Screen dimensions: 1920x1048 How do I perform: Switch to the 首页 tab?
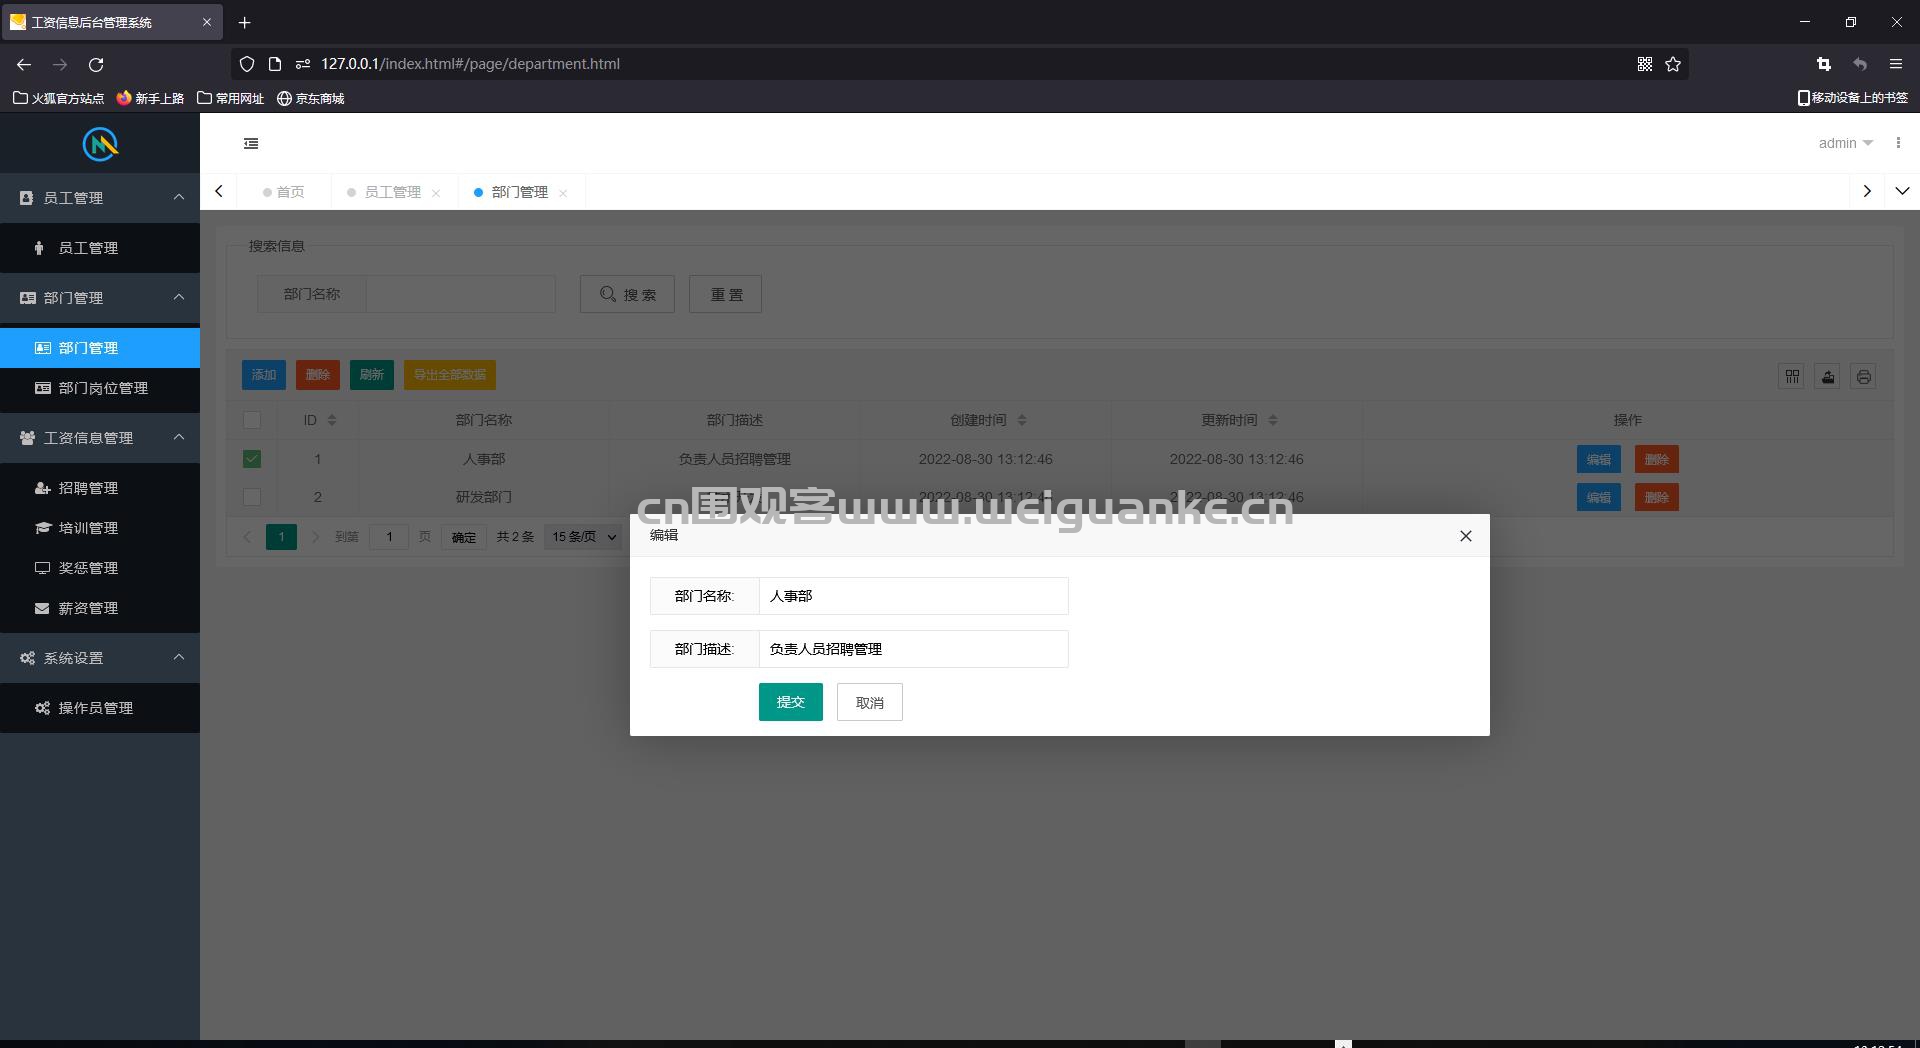click(x=284, y=192)
